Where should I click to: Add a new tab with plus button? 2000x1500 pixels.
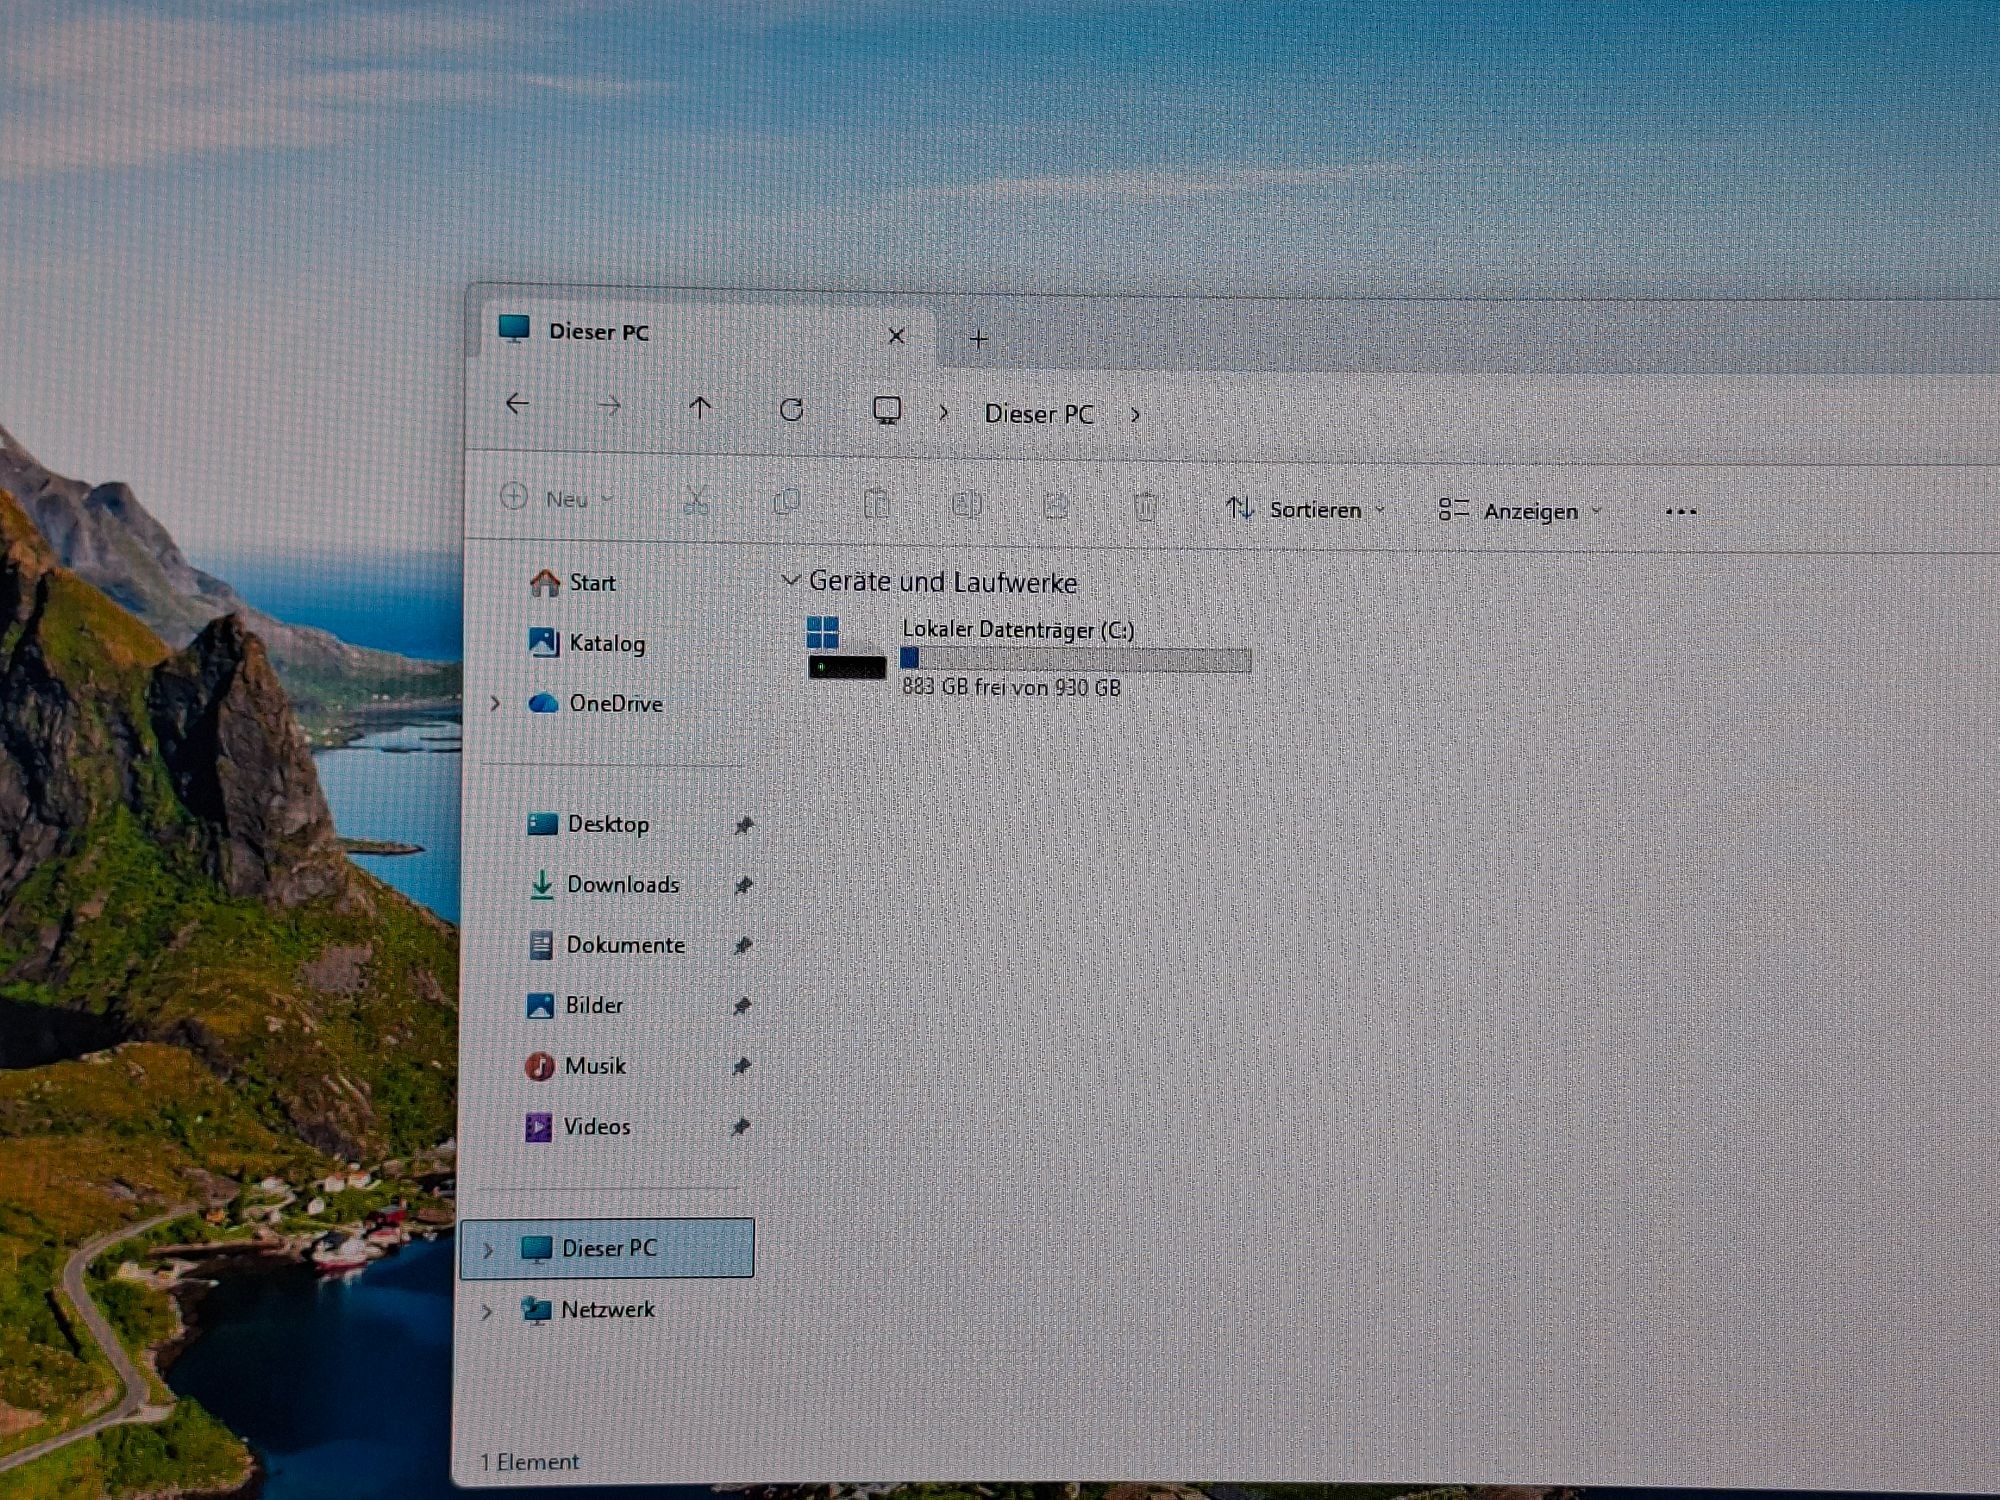[979, 339]
